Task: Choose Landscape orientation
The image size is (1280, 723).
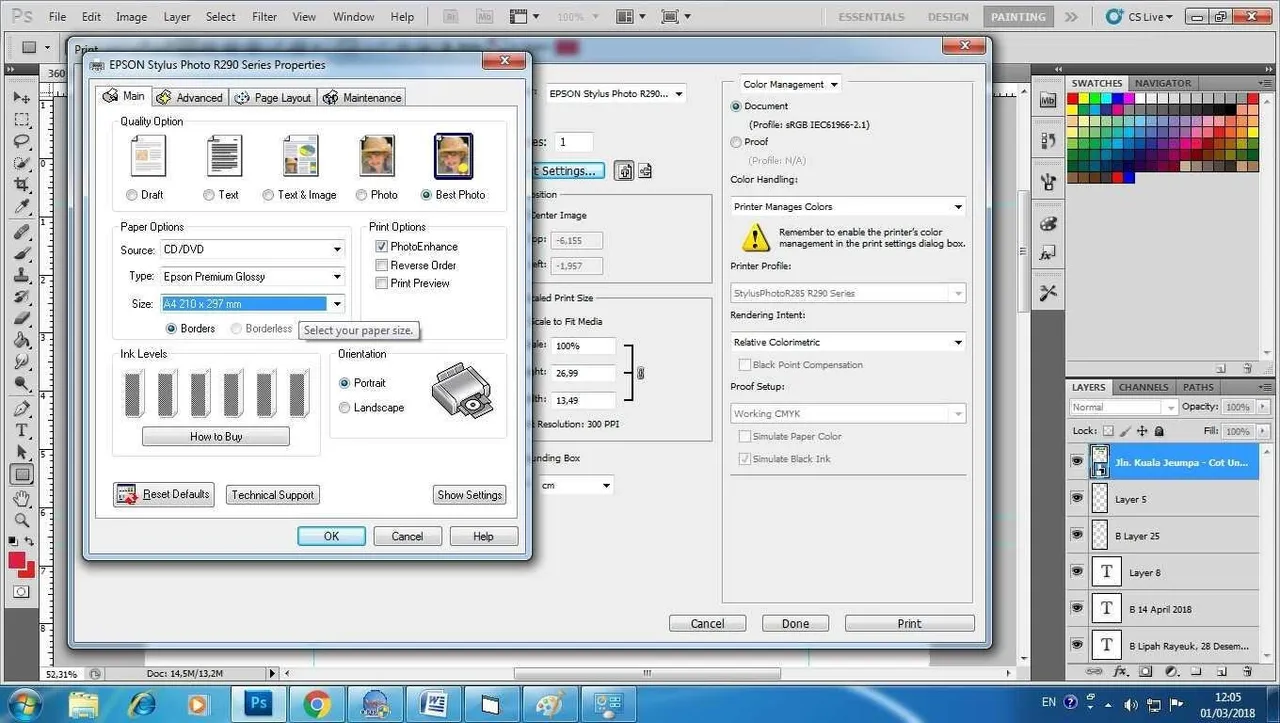Action: 345,408
